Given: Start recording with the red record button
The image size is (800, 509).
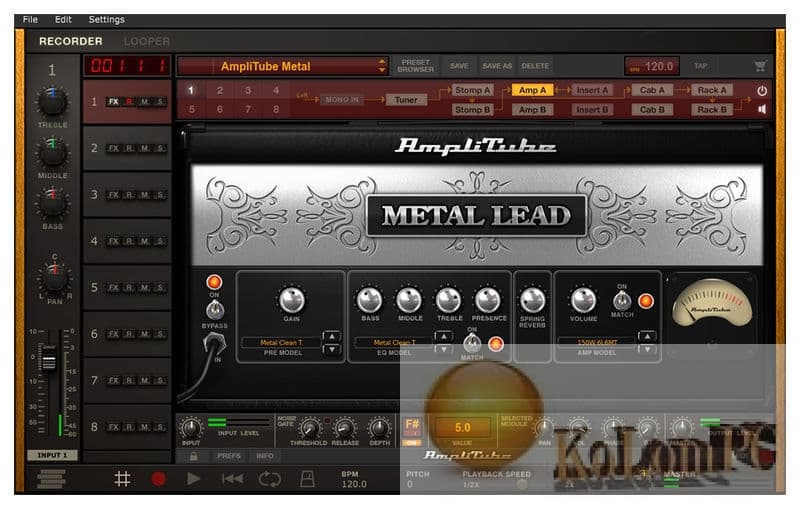Looking at the screenshot, I should tap(158, 479).
